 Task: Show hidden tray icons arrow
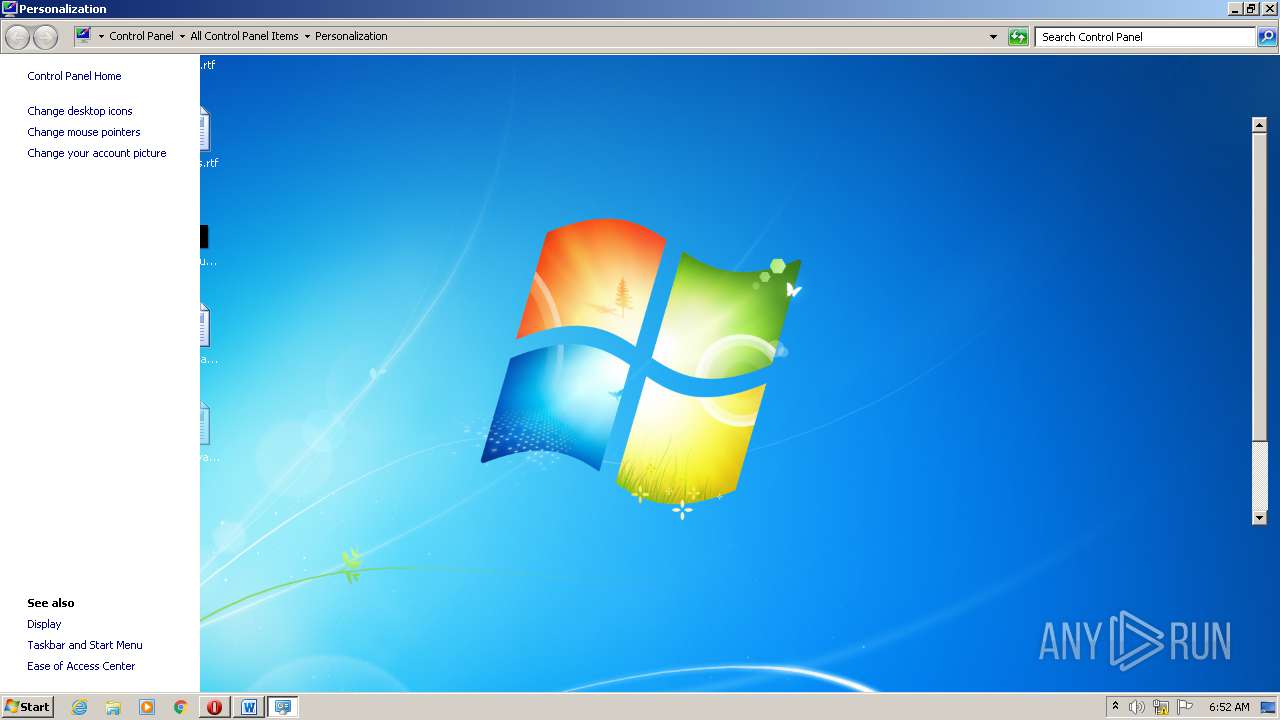(x=1115, y=707)
